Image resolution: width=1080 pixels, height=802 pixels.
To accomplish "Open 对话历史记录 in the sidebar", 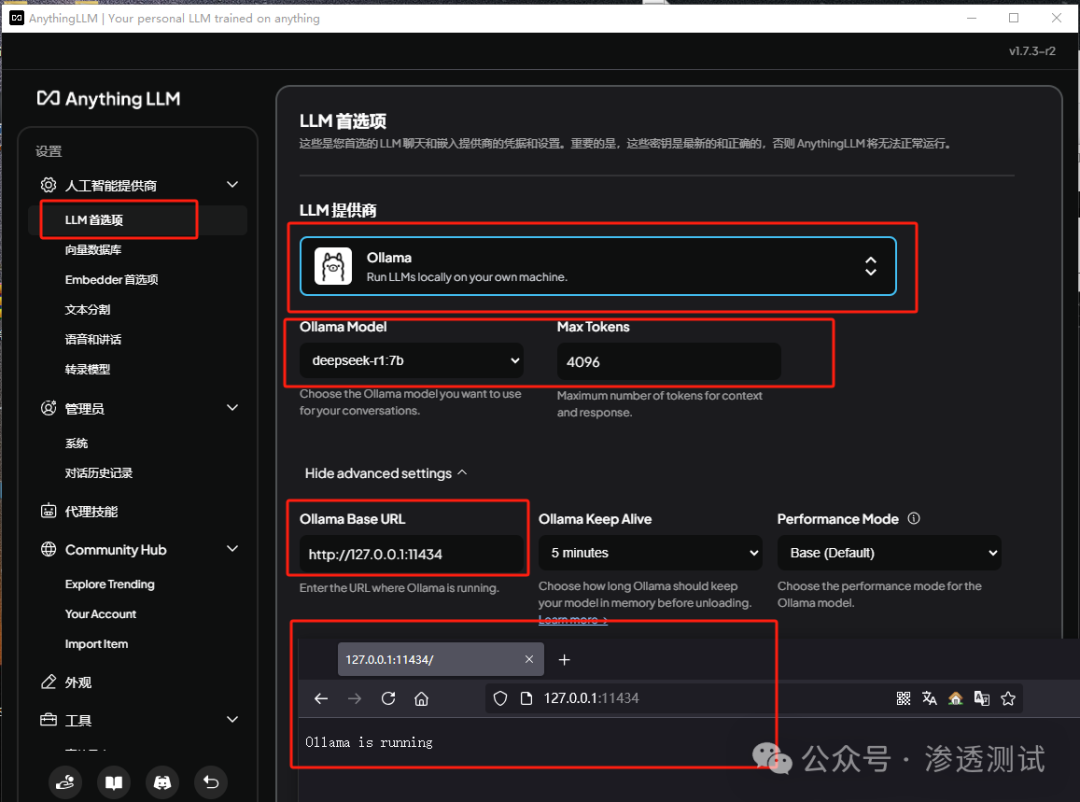I will [98, 473].
